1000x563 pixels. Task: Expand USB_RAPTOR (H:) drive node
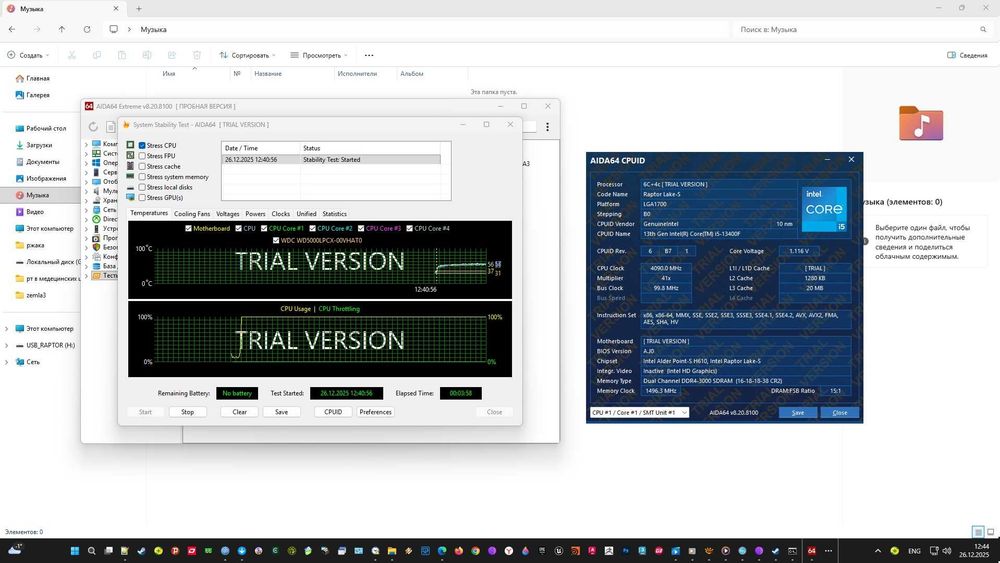[x=6, y=346]
